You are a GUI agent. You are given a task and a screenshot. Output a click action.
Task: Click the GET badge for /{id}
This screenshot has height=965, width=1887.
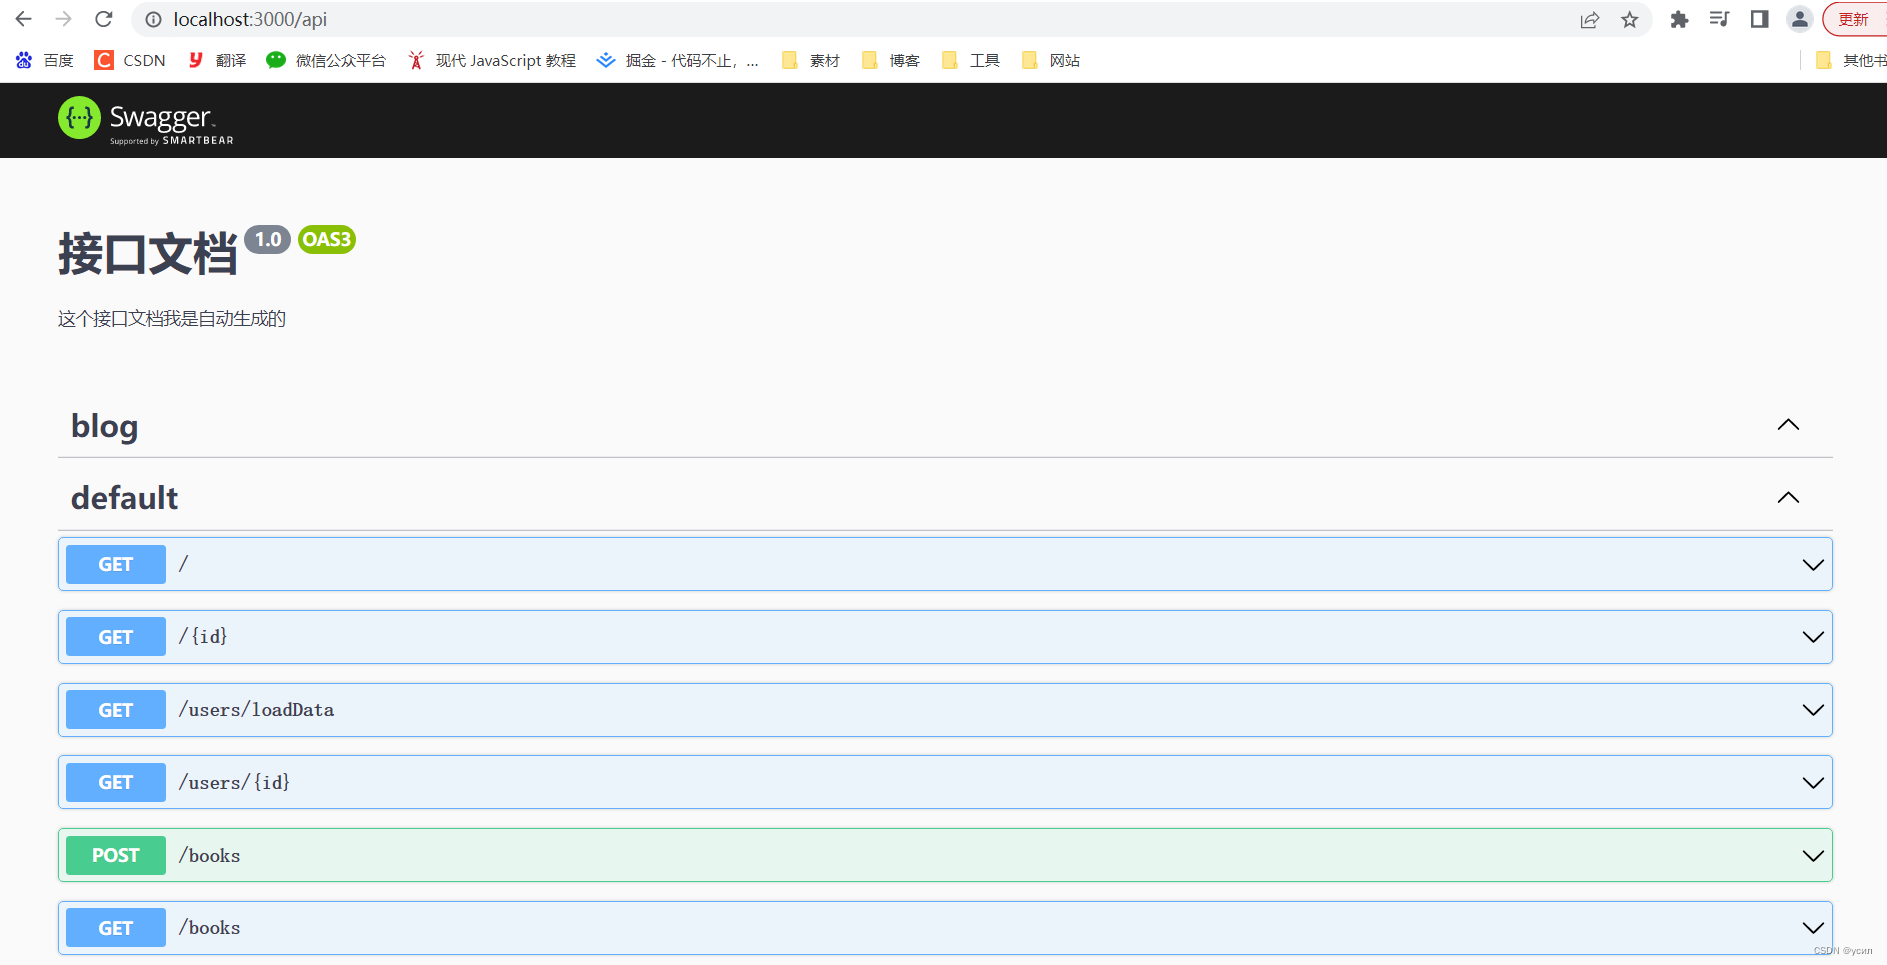pos(116,637)
